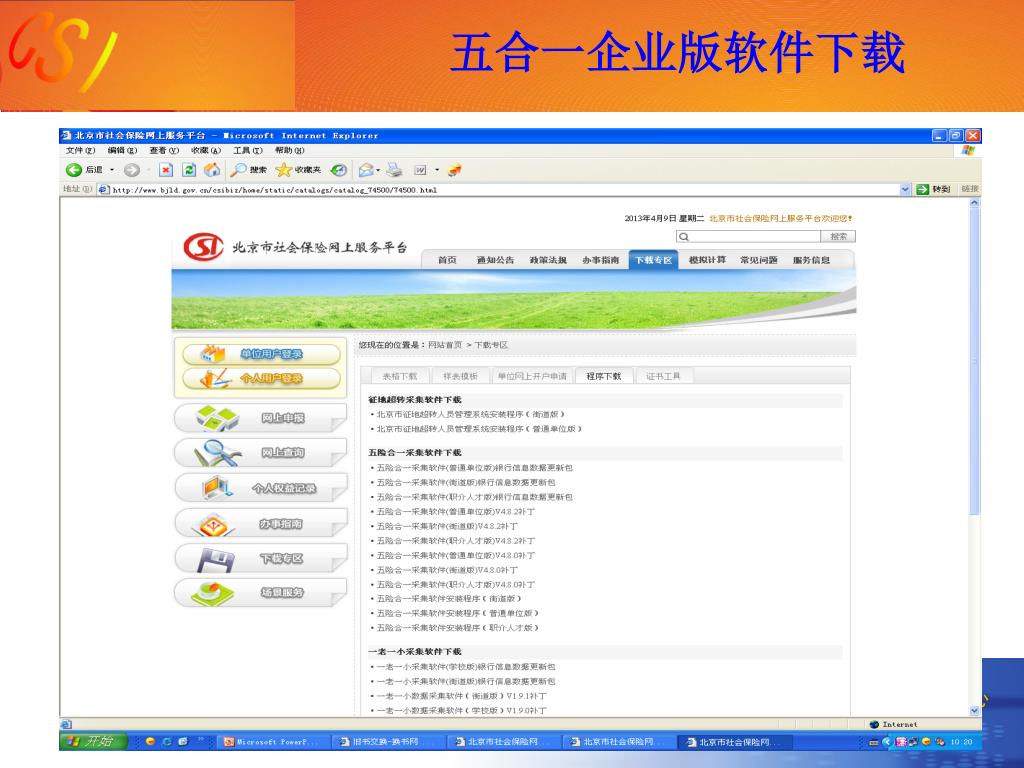Click the magnifier 搜索 toolbar button

(248, 170)
